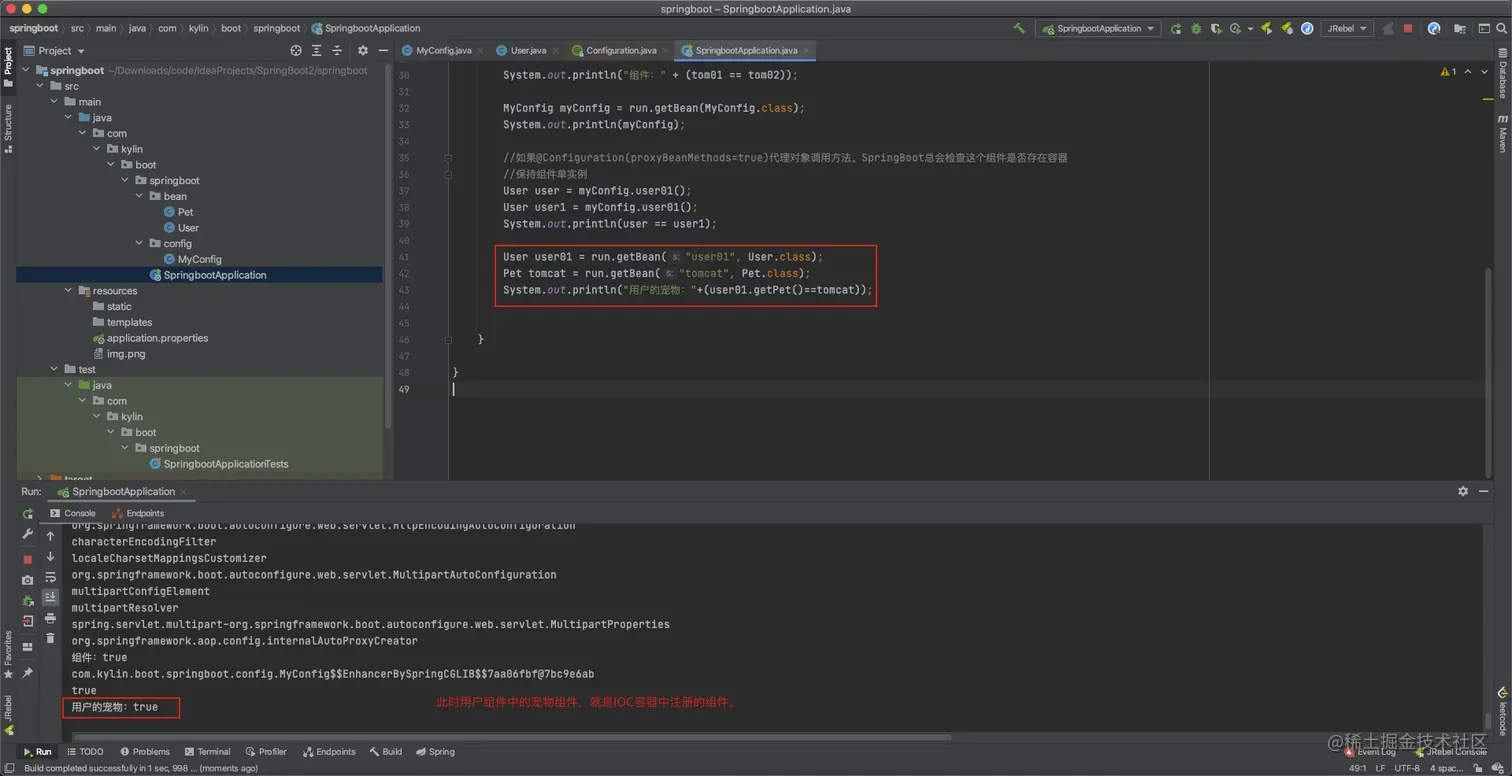This screenshot has height=776, width=1512.
Task: Toggle the Maven tool window on right edge
Action: coord(1502,133)
